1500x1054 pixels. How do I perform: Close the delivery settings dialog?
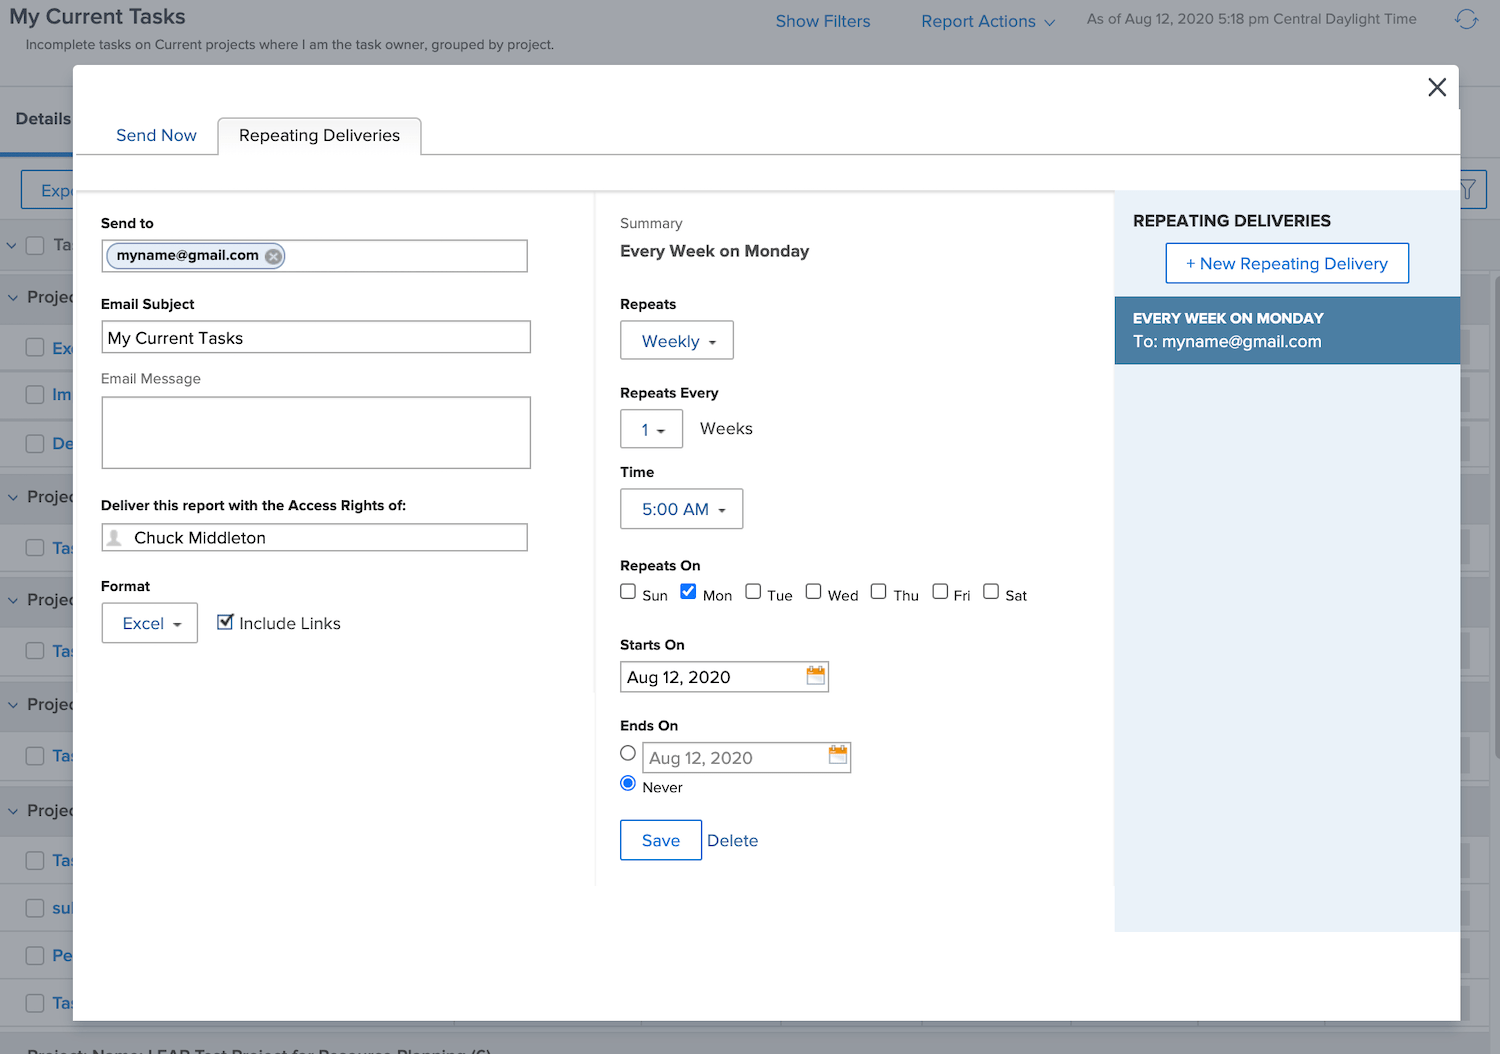pos(1437,87)
